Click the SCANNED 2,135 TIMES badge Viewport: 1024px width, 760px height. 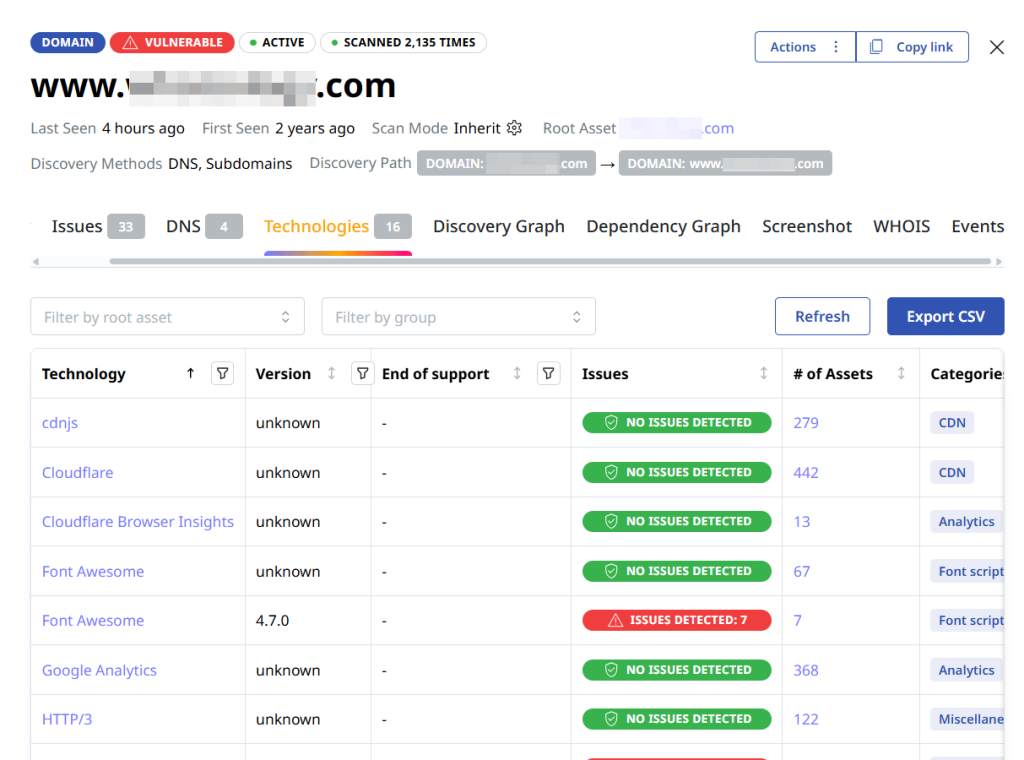tap(403, 42)
